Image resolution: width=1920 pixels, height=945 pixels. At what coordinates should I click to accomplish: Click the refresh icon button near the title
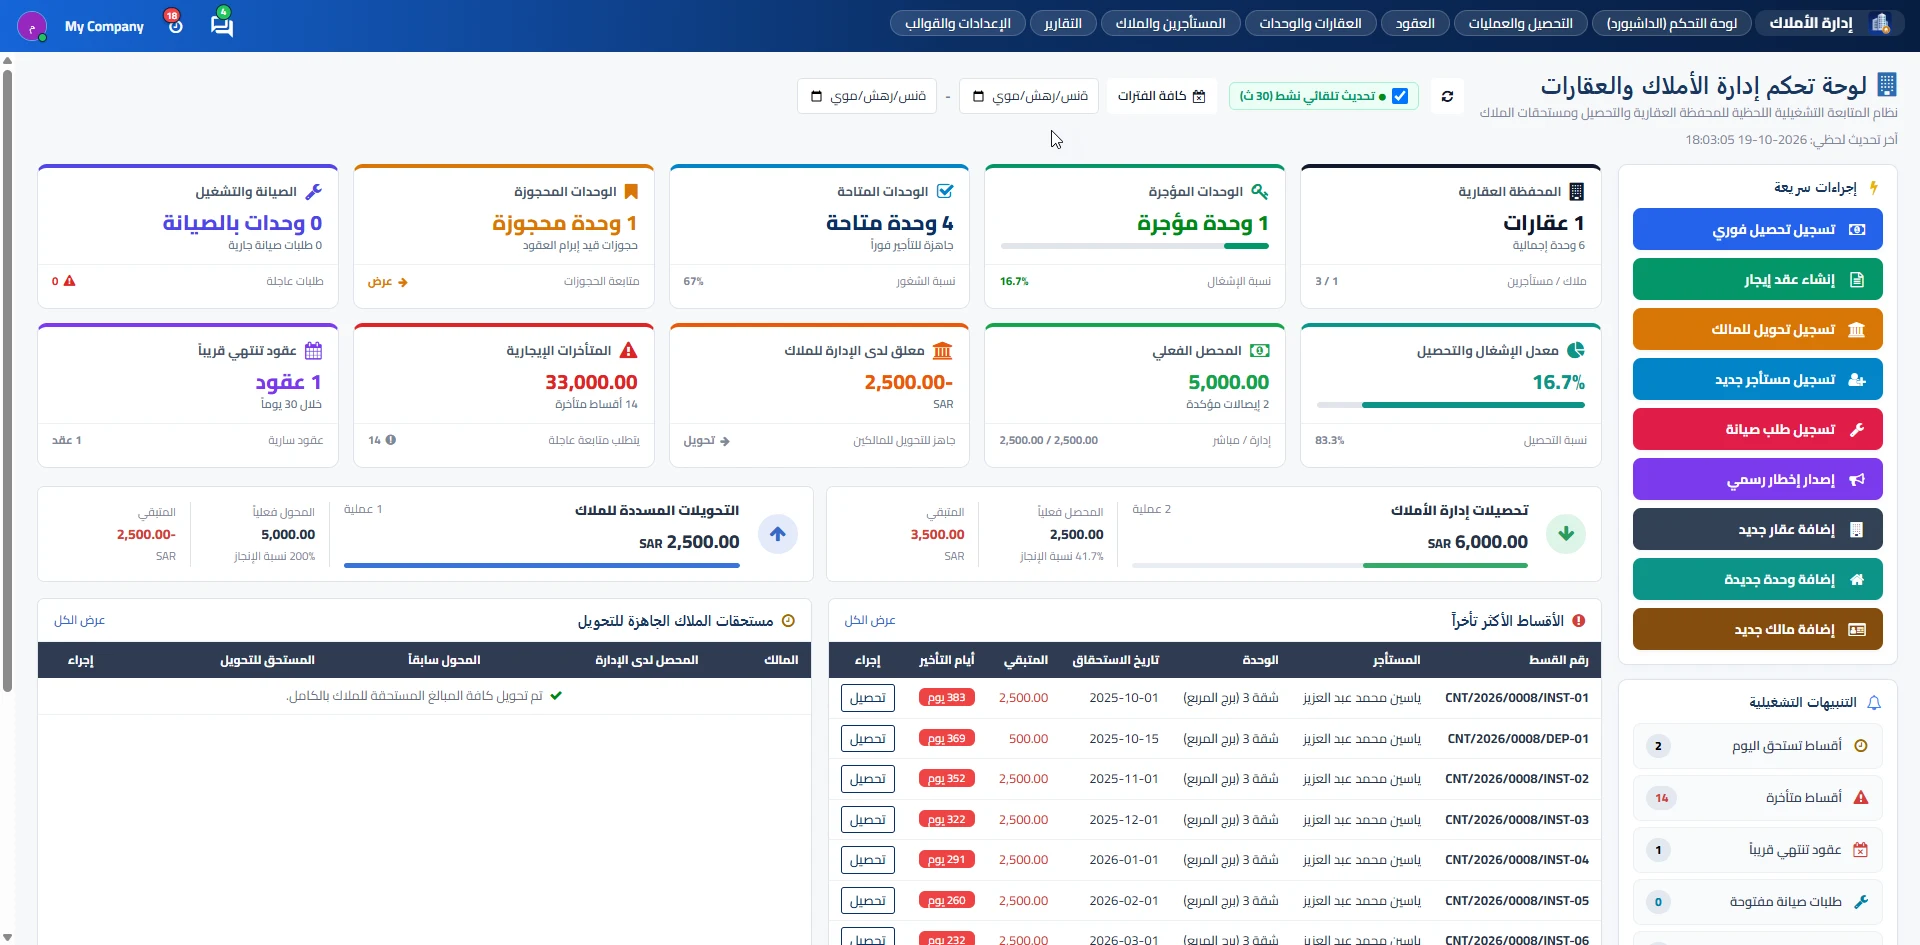pos(1447,96)
